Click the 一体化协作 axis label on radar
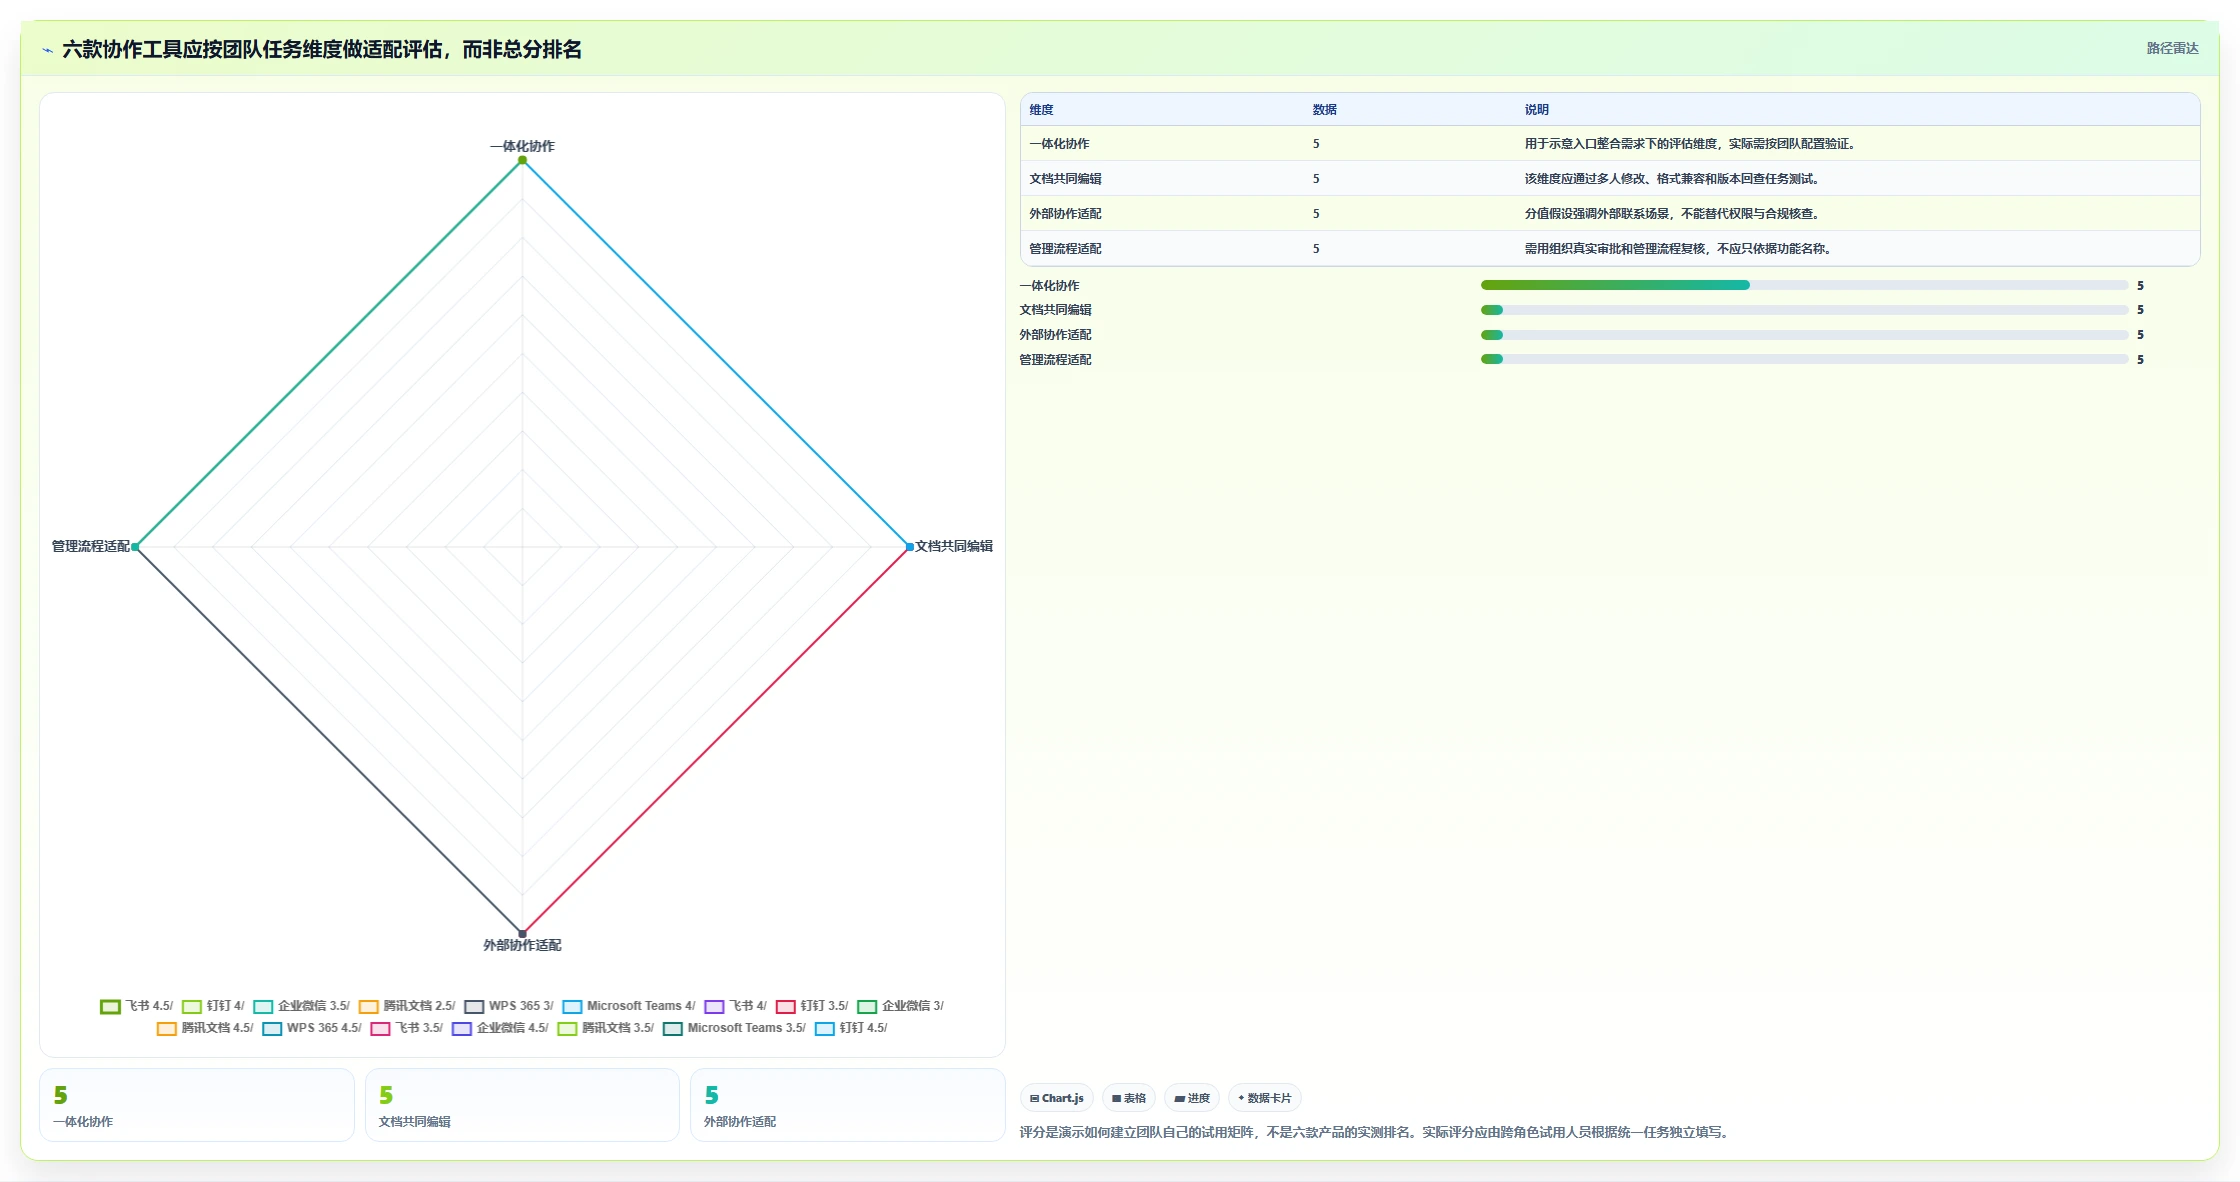This screenshot has height=1182, width=2240. coord(522,146)
